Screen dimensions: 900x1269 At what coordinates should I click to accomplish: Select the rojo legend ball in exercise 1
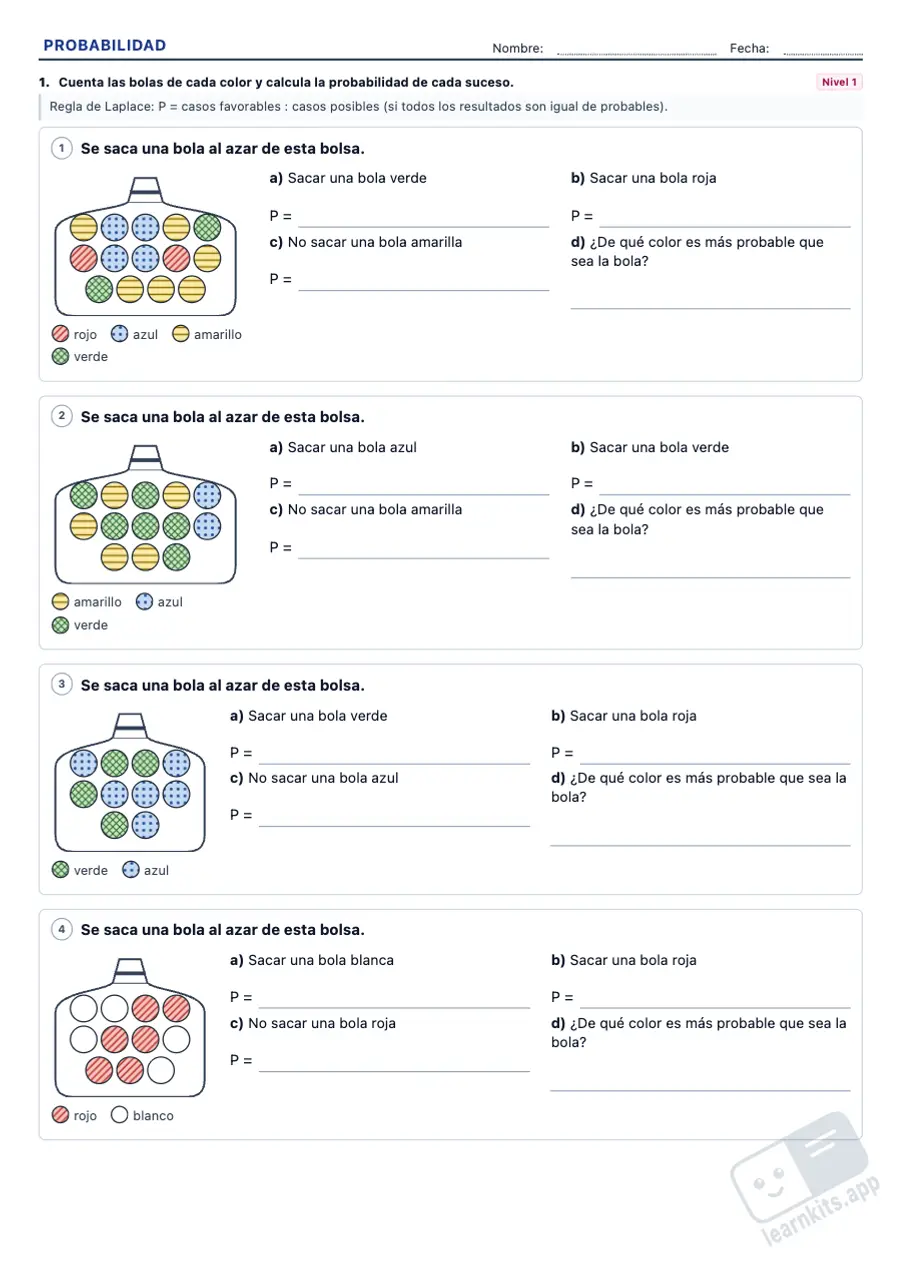click(x=61, y=335)
